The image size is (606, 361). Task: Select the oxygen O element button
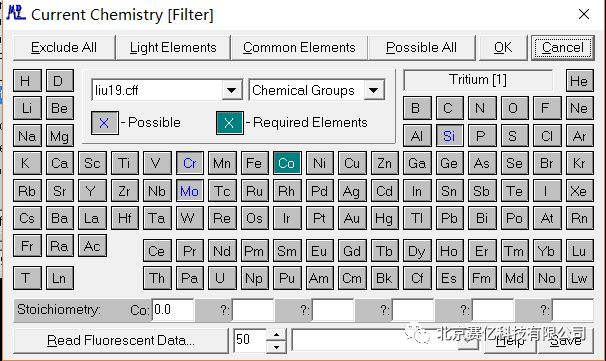pos(513,108)
